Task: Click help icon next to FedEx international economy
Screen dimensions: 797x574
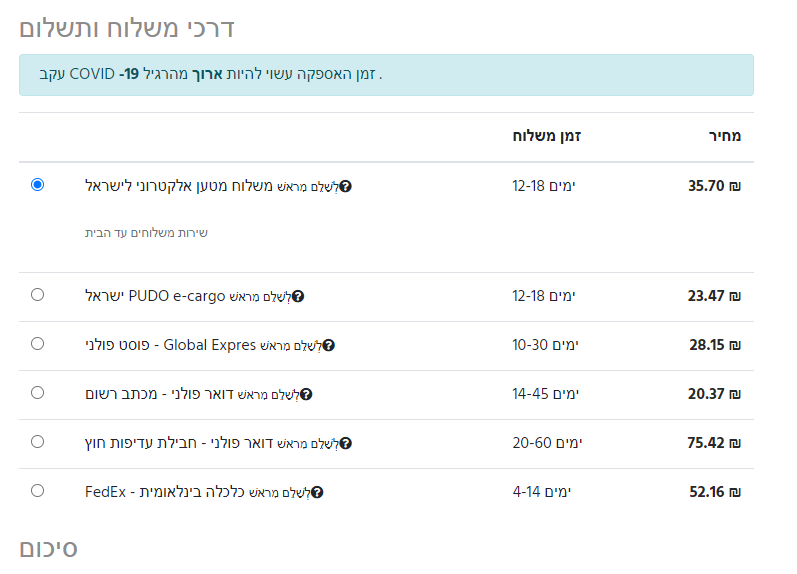Action: (317, 493)
